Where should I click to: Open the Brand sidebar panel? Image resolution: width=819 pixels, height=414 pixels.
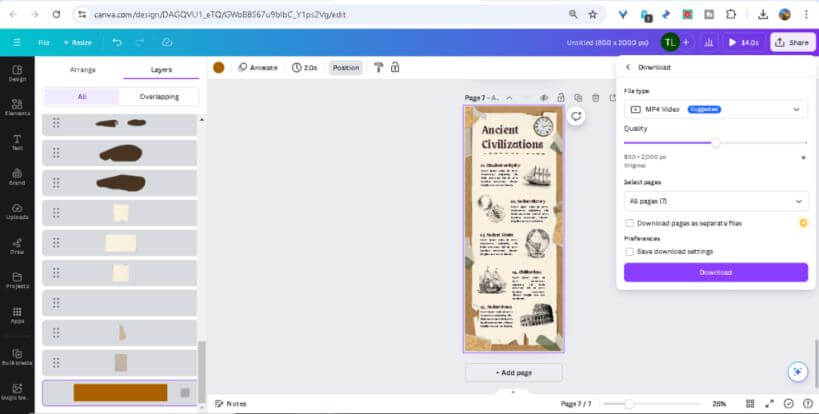17,177
